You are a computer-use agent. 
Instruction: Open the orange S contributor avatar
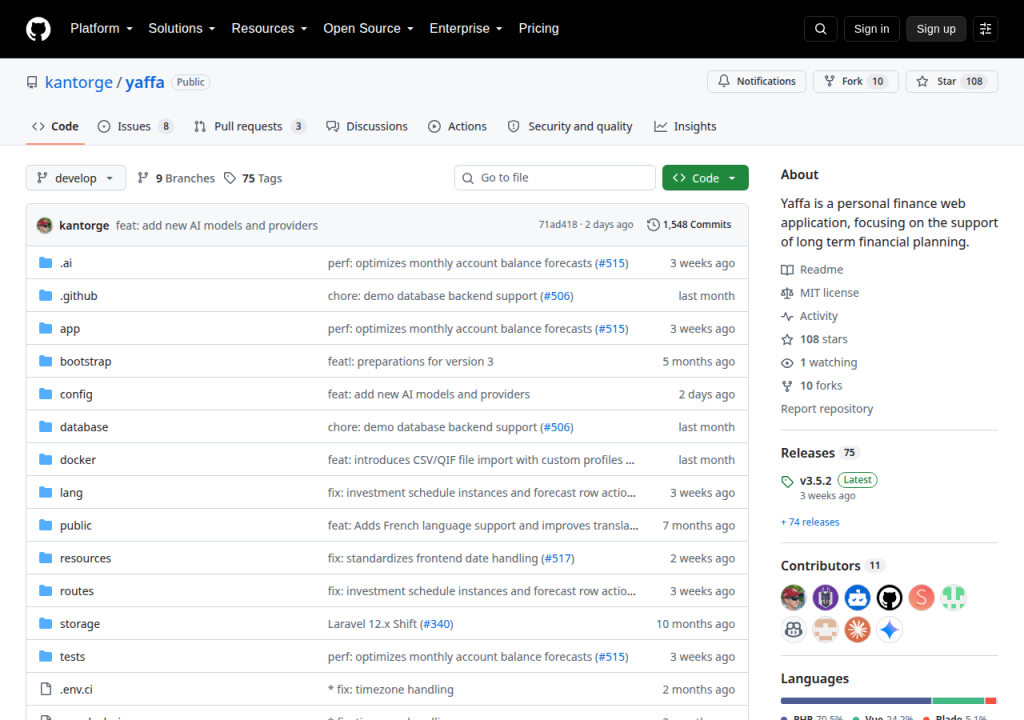point(921,597)
